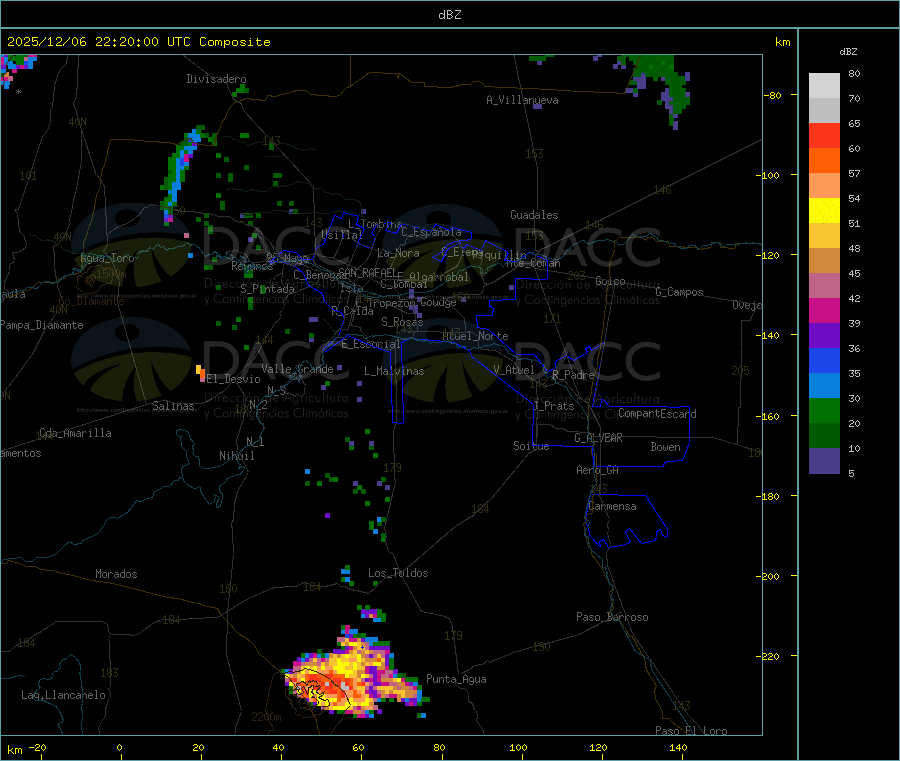Select the Los_Toldos label
The width and height of the screenshot is (900, 761).
[x=398, y=573]
